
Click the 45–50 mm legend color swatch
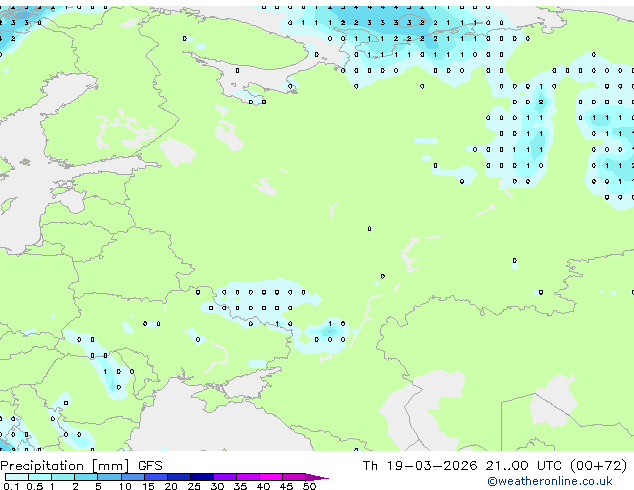pos(294,477)
